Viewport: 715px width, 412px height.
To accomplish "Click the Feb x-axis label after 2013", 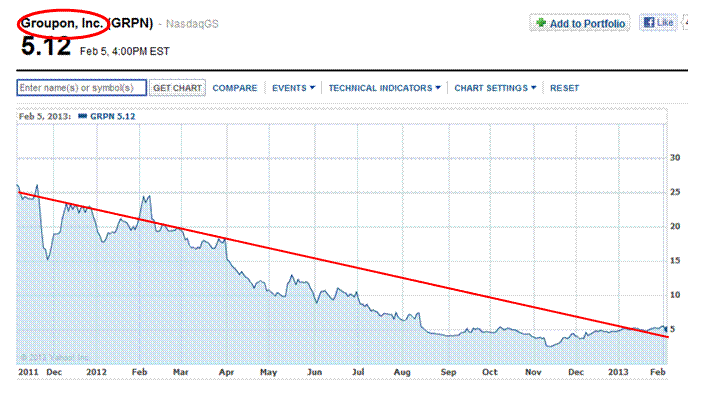I will 658,372.
